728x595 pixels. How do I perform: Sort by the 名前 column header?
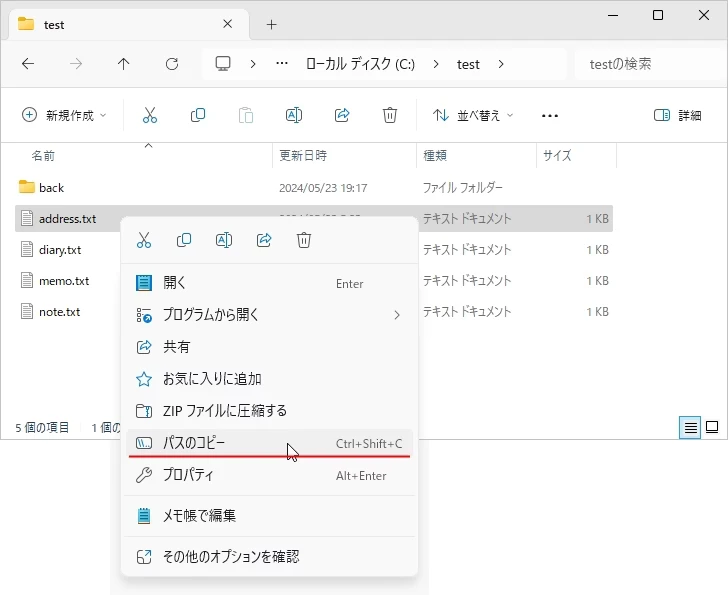click(43, 155)
